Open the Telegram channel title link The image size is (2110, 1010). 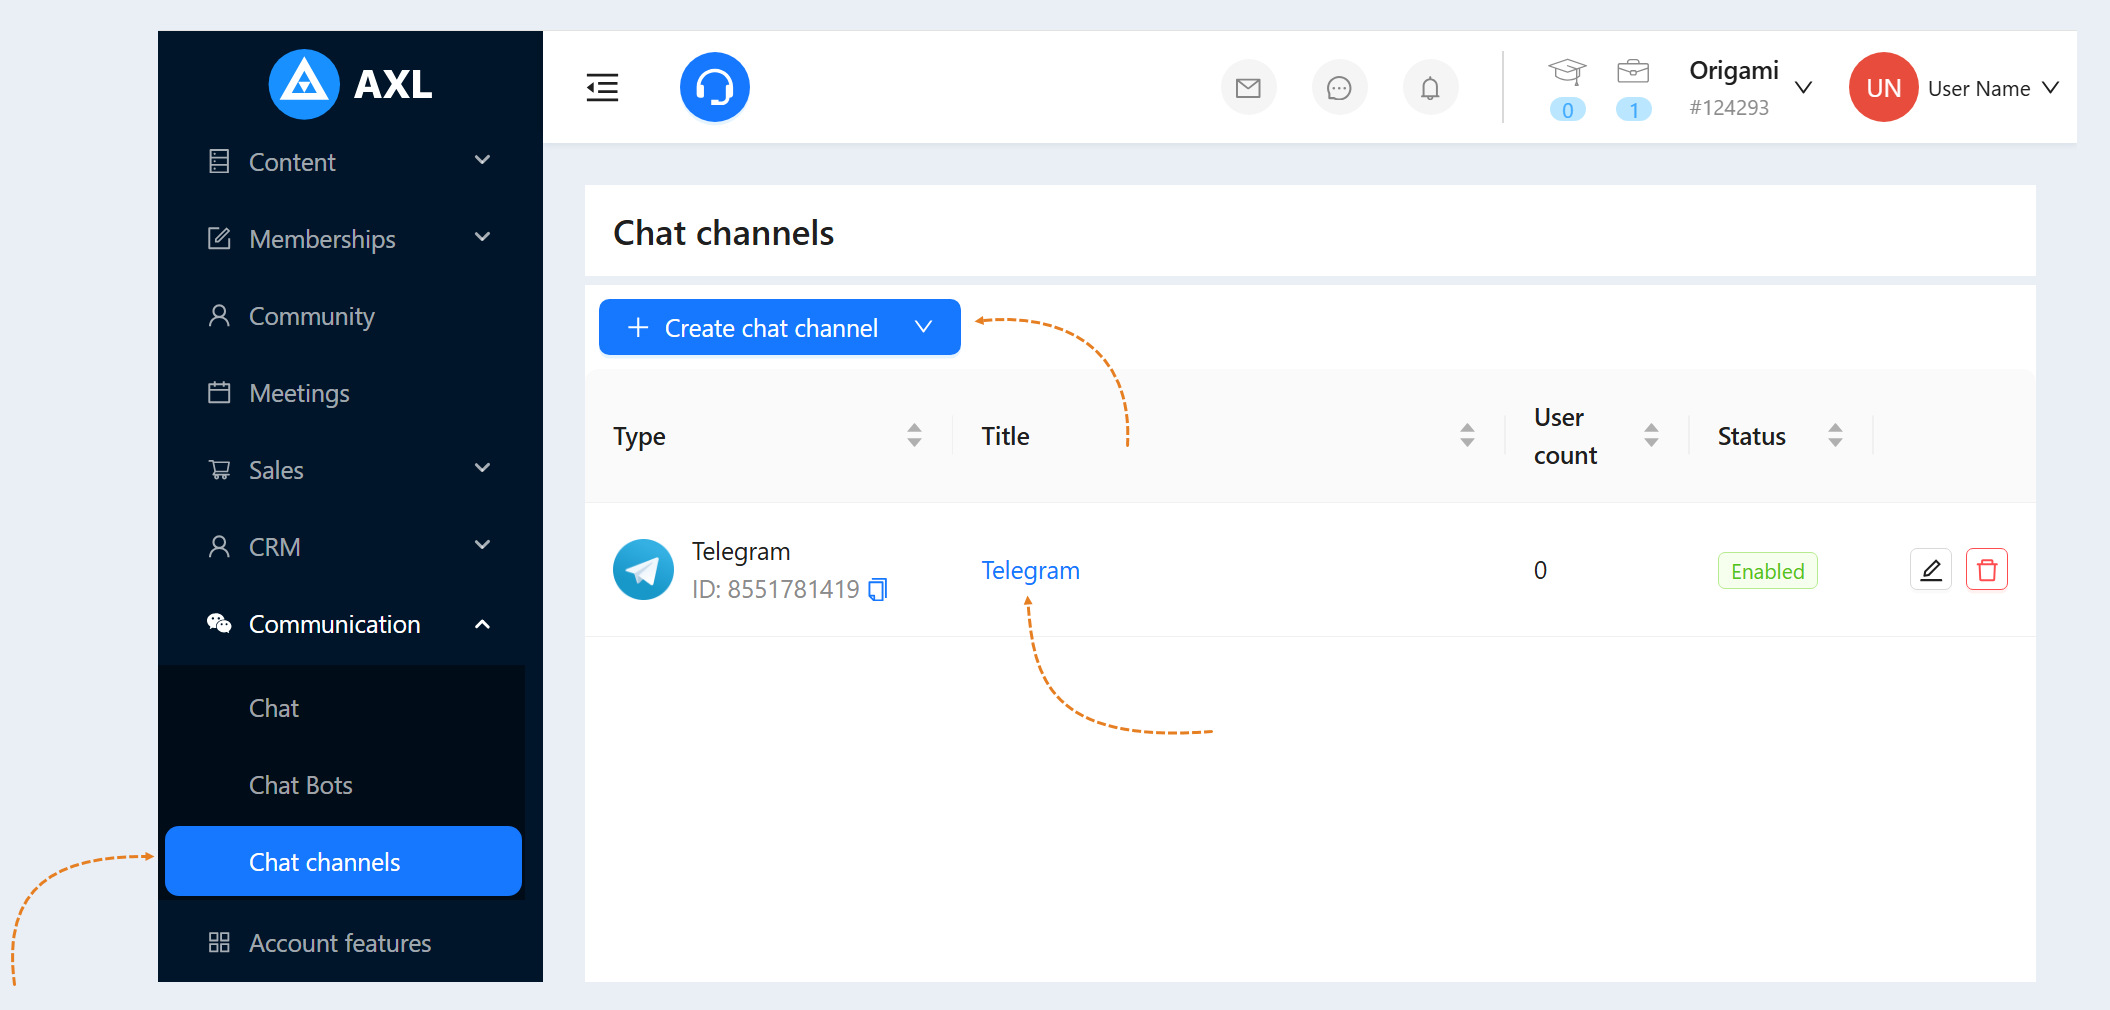1030,570
